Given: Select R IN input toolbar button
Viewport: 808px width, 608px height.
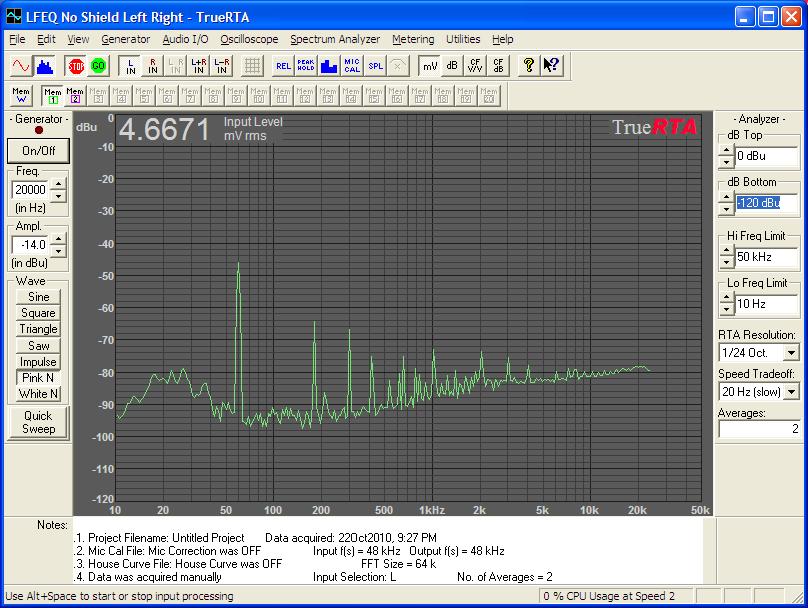Looking at the screenshot, I should pos(153,65).
